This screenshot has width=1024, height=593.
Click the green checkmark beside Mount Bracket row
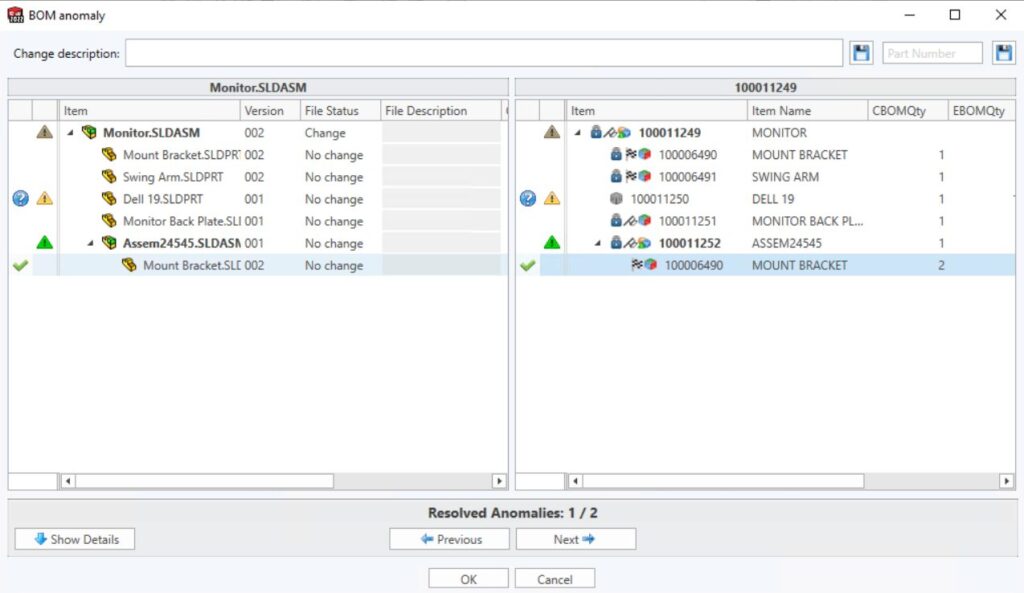pyautogui.click(x=20, y=264)
